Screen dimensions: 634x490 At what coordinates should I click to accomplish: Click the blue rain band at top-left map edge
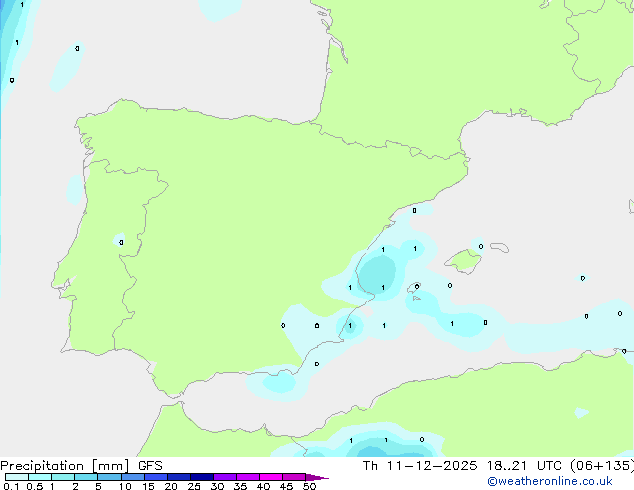coord(8,50)
